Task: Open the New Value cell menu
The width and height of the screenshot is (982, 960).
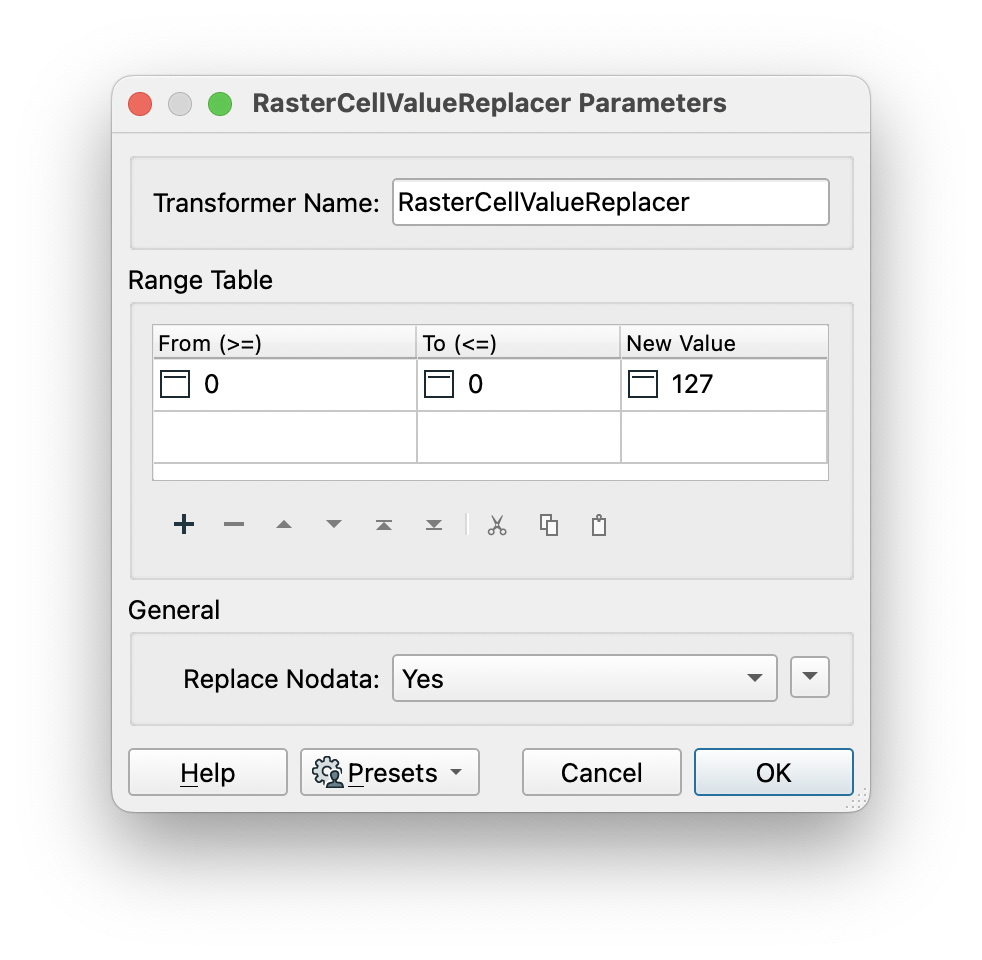Action: pyautogui.click(x=644, y=383)
